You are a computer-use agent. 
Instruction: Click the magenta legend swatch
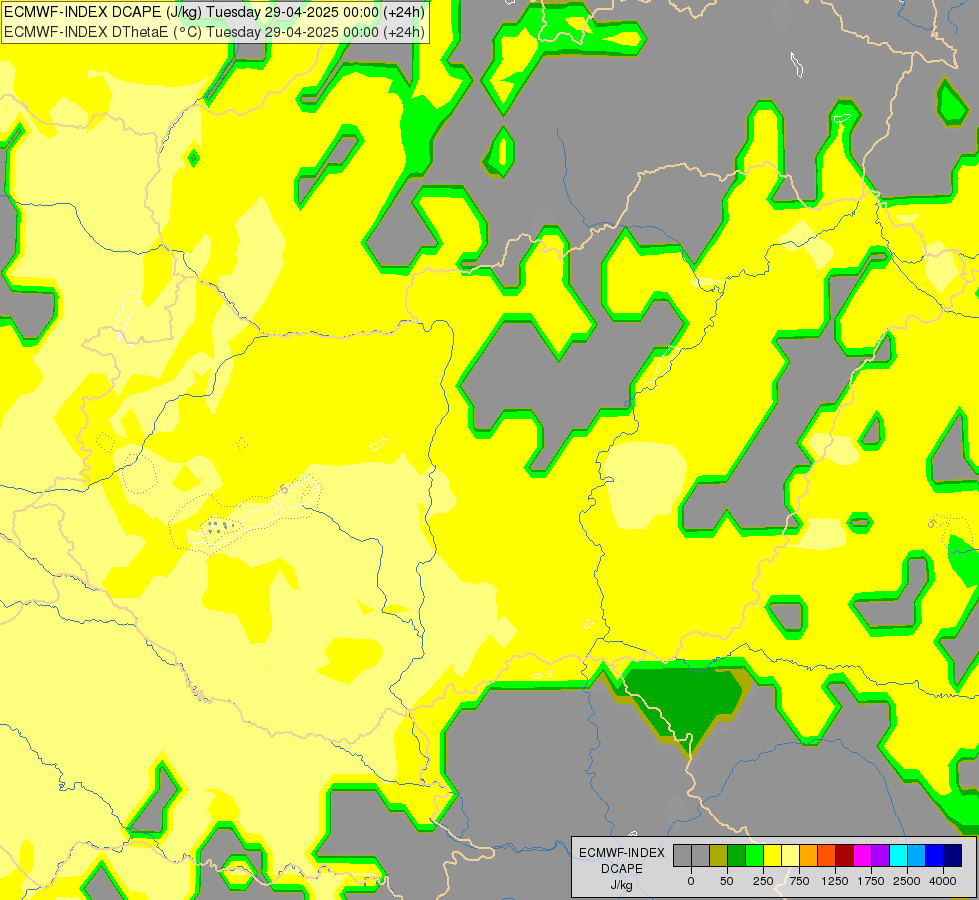coord(863,855)
